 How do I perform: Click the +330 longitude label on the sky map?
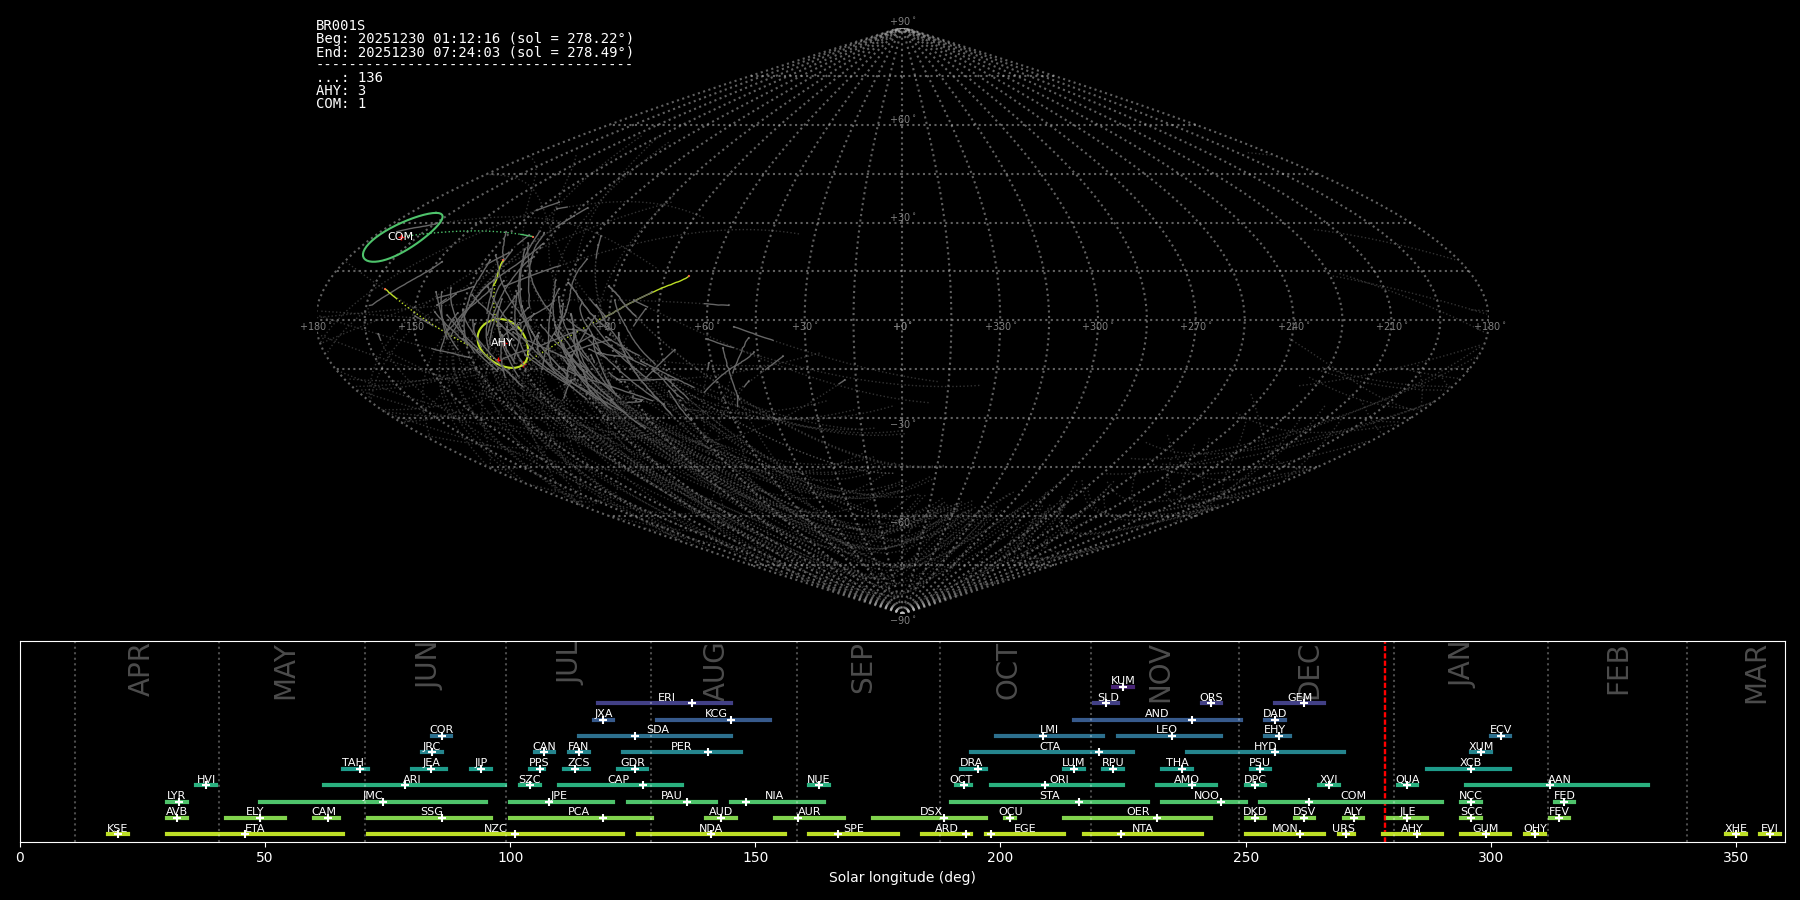pyautogui.click(x=998, y=327)
